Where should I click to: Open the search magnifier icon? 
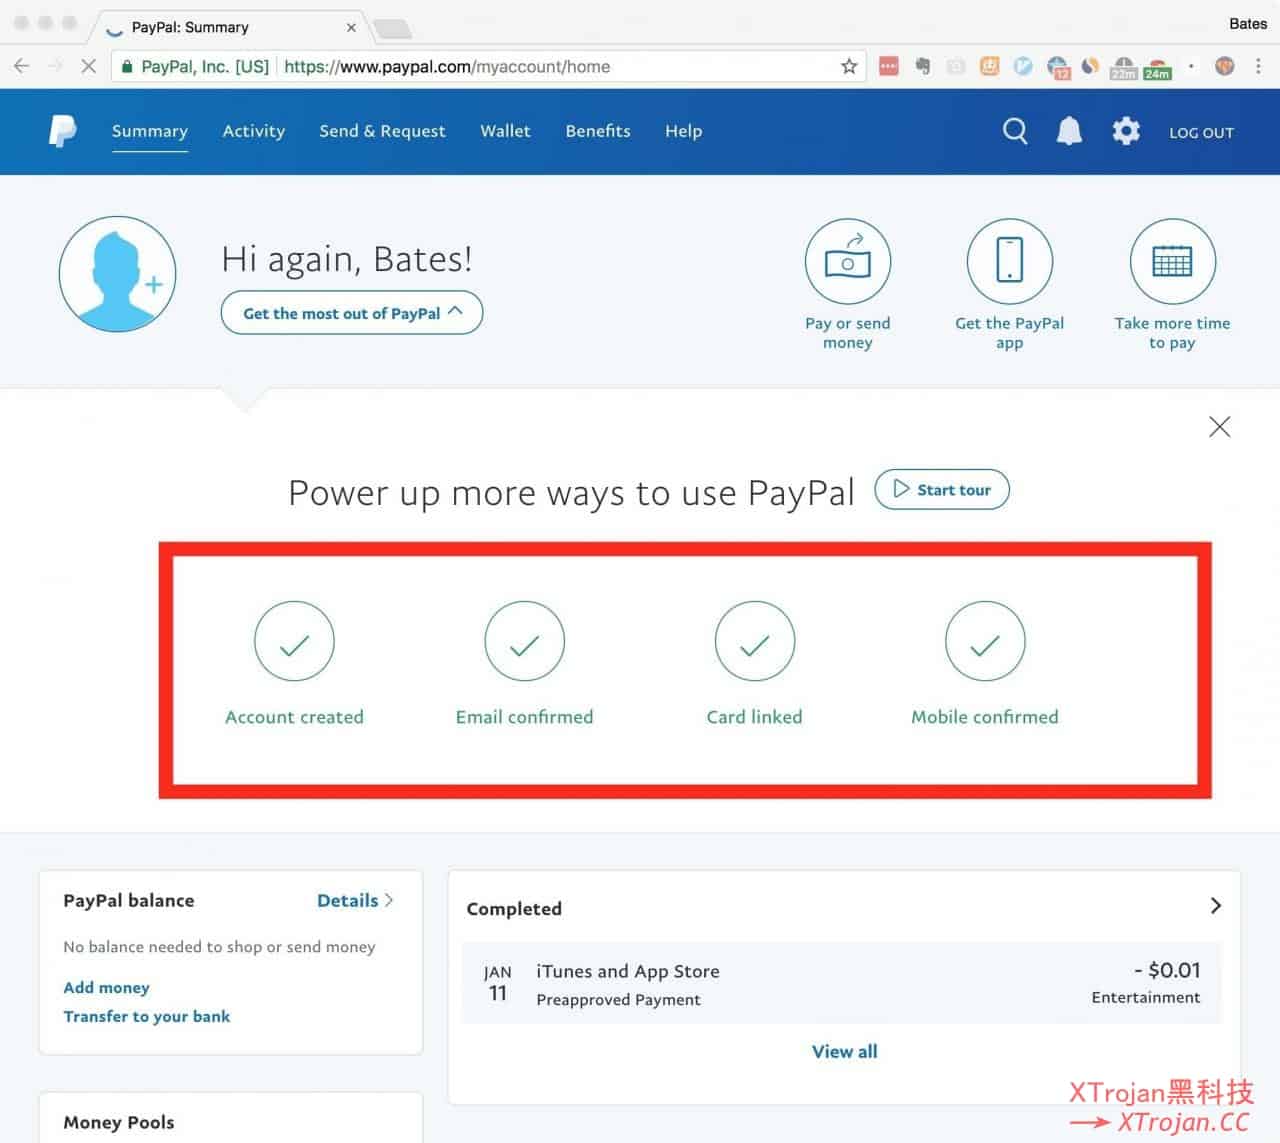(x=1015, y=131)
